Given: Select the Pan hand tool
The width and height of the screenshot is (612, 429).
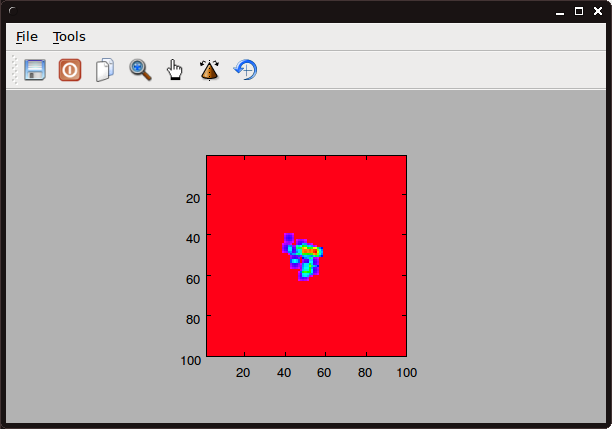Looking at the screenshot, I should tap(174, 70).
